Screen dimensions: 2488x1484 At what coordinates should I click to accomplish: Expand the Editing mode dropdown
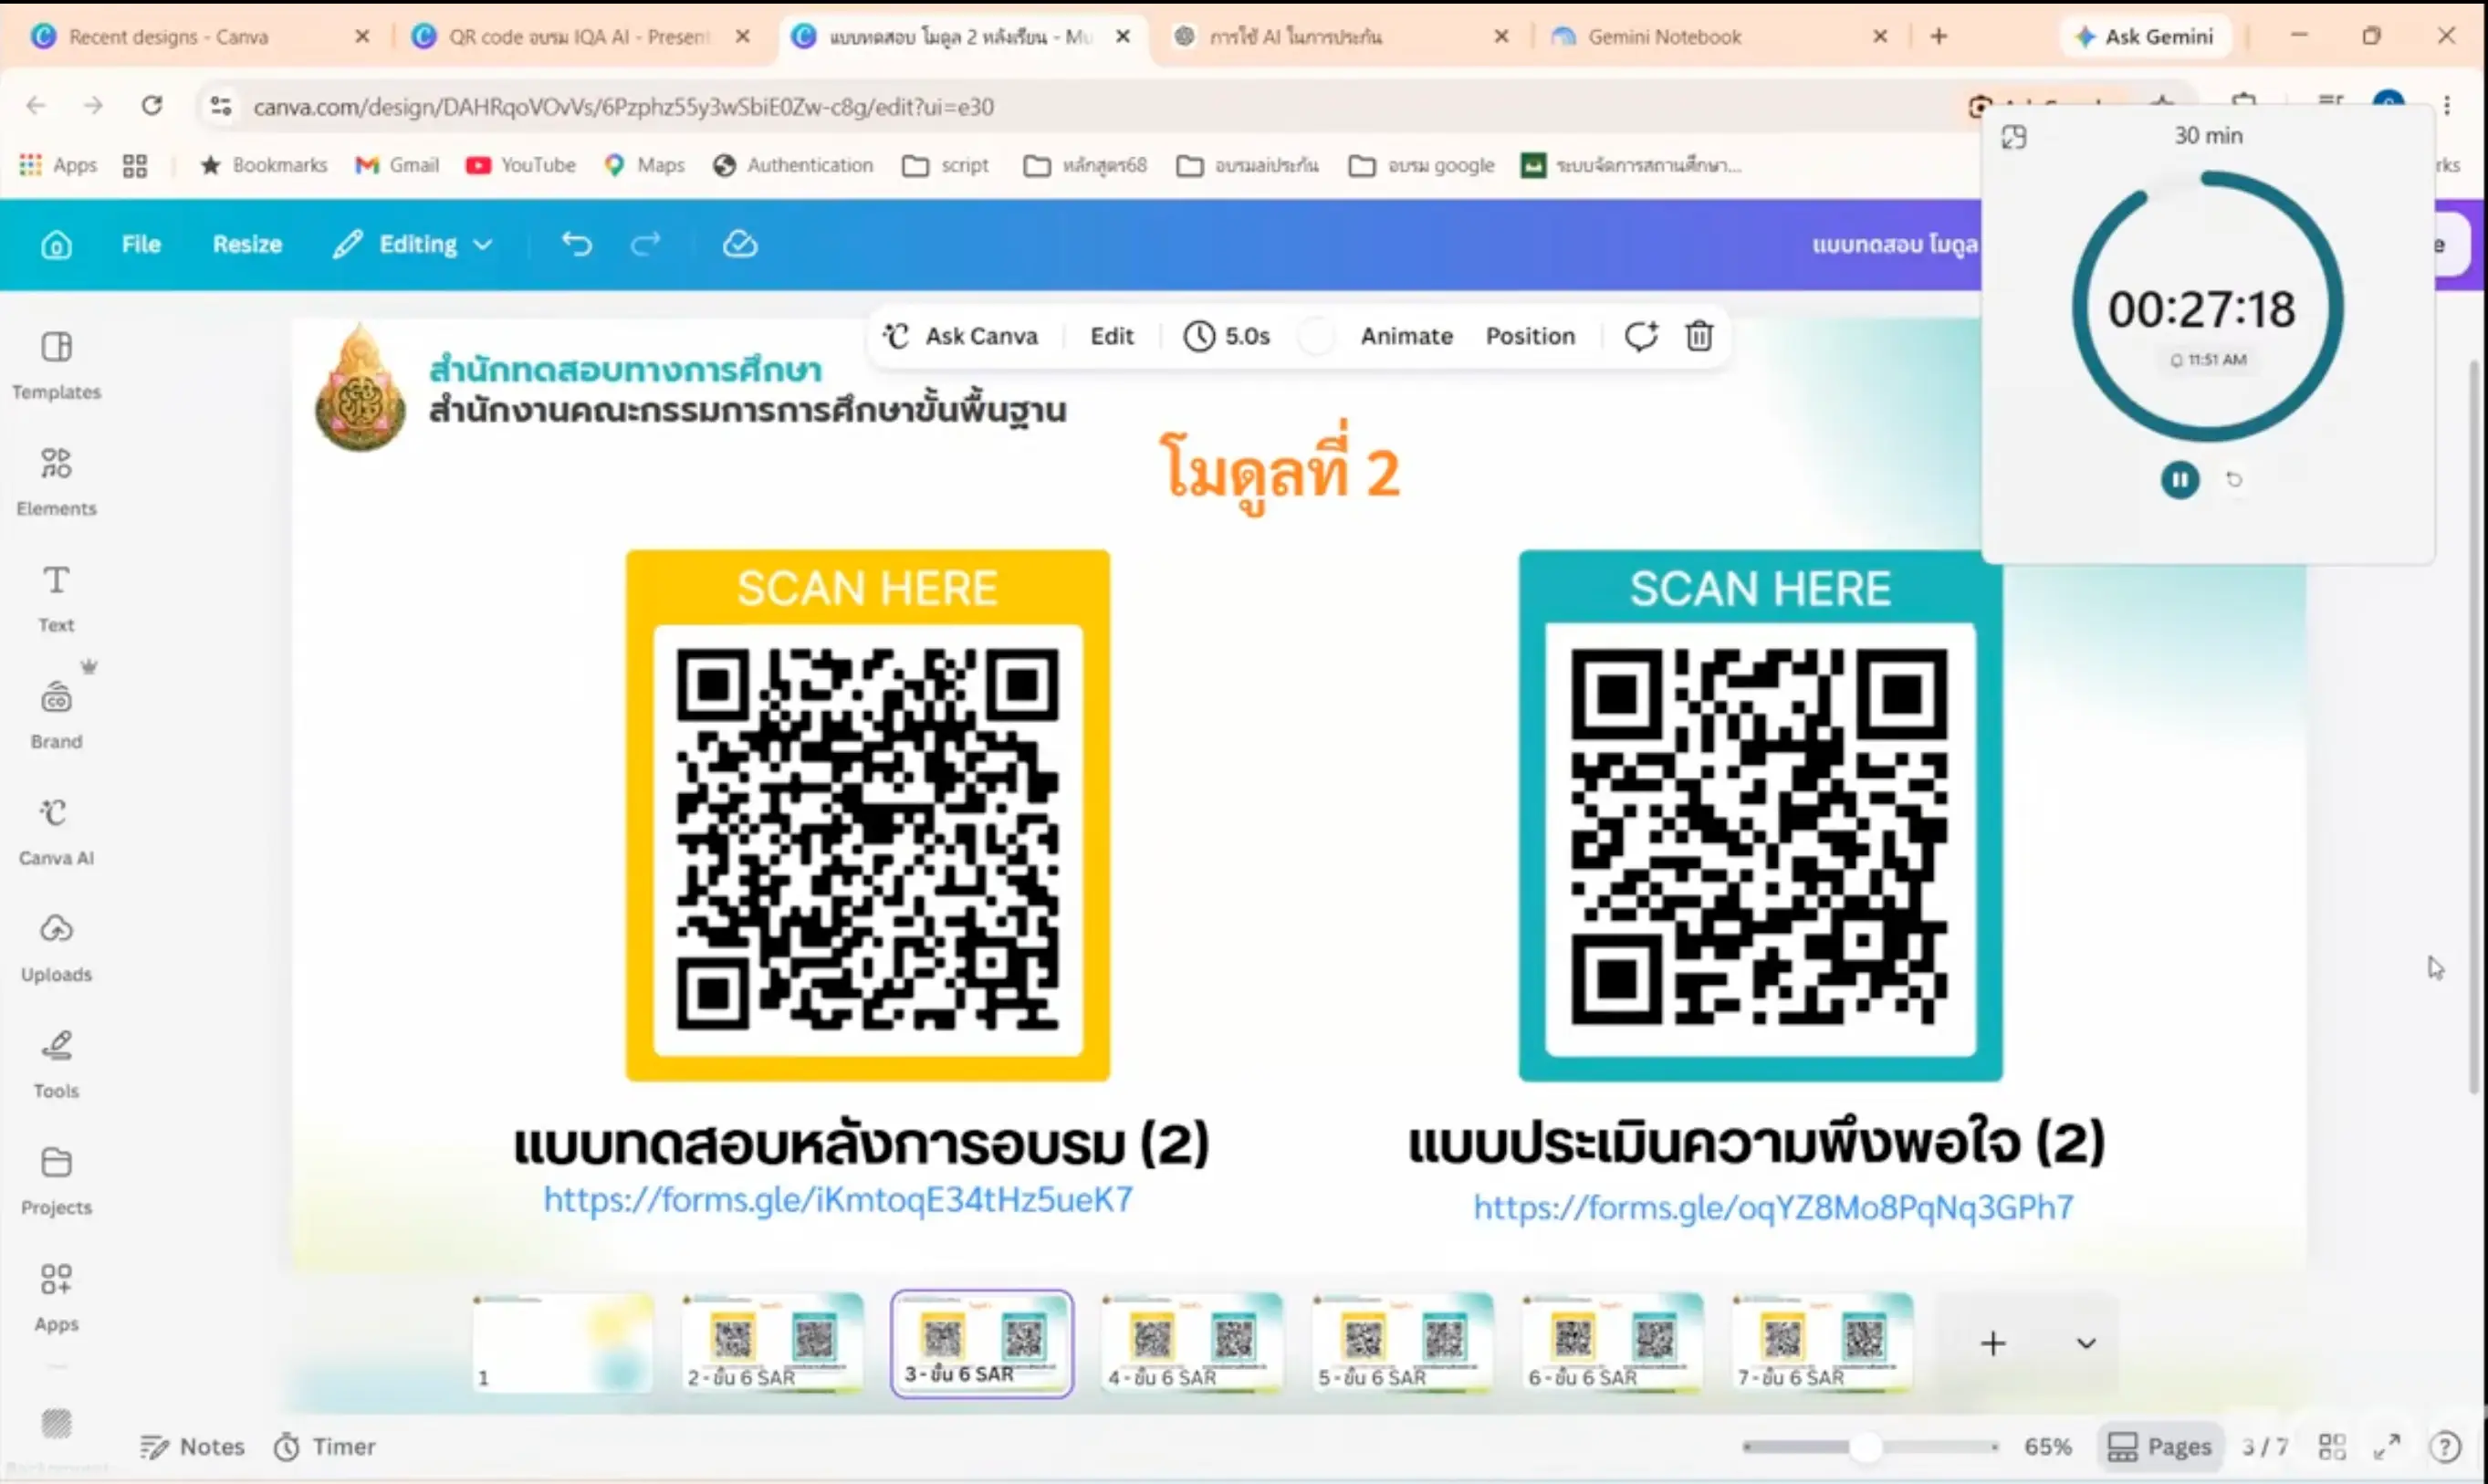coord(413,244)
